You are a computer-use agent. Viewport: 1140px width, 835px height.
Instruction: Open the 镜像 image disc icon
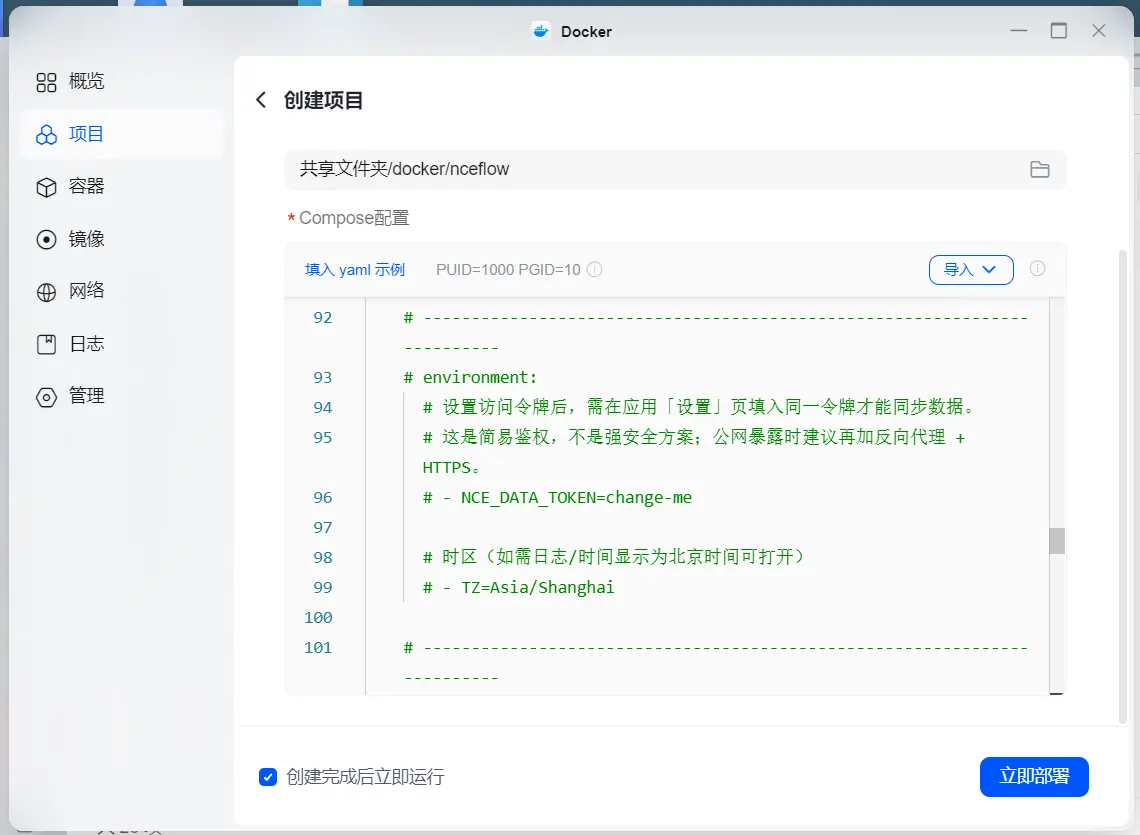(47, 239)
